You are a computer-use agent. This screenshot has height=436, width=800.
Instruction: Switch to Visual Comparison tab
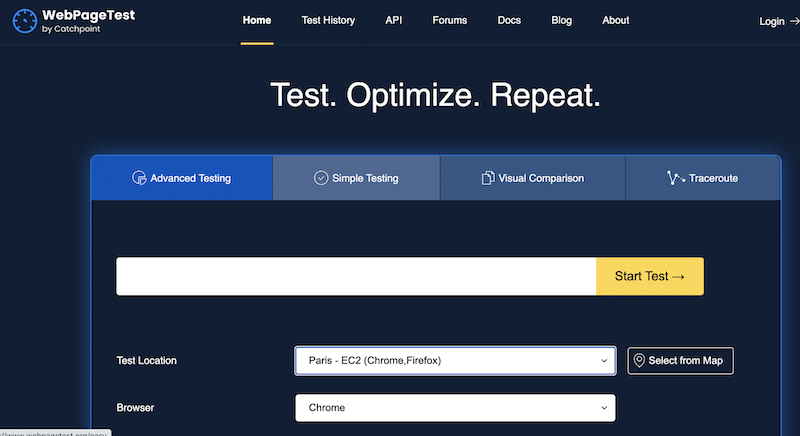(x=533, y=178)
